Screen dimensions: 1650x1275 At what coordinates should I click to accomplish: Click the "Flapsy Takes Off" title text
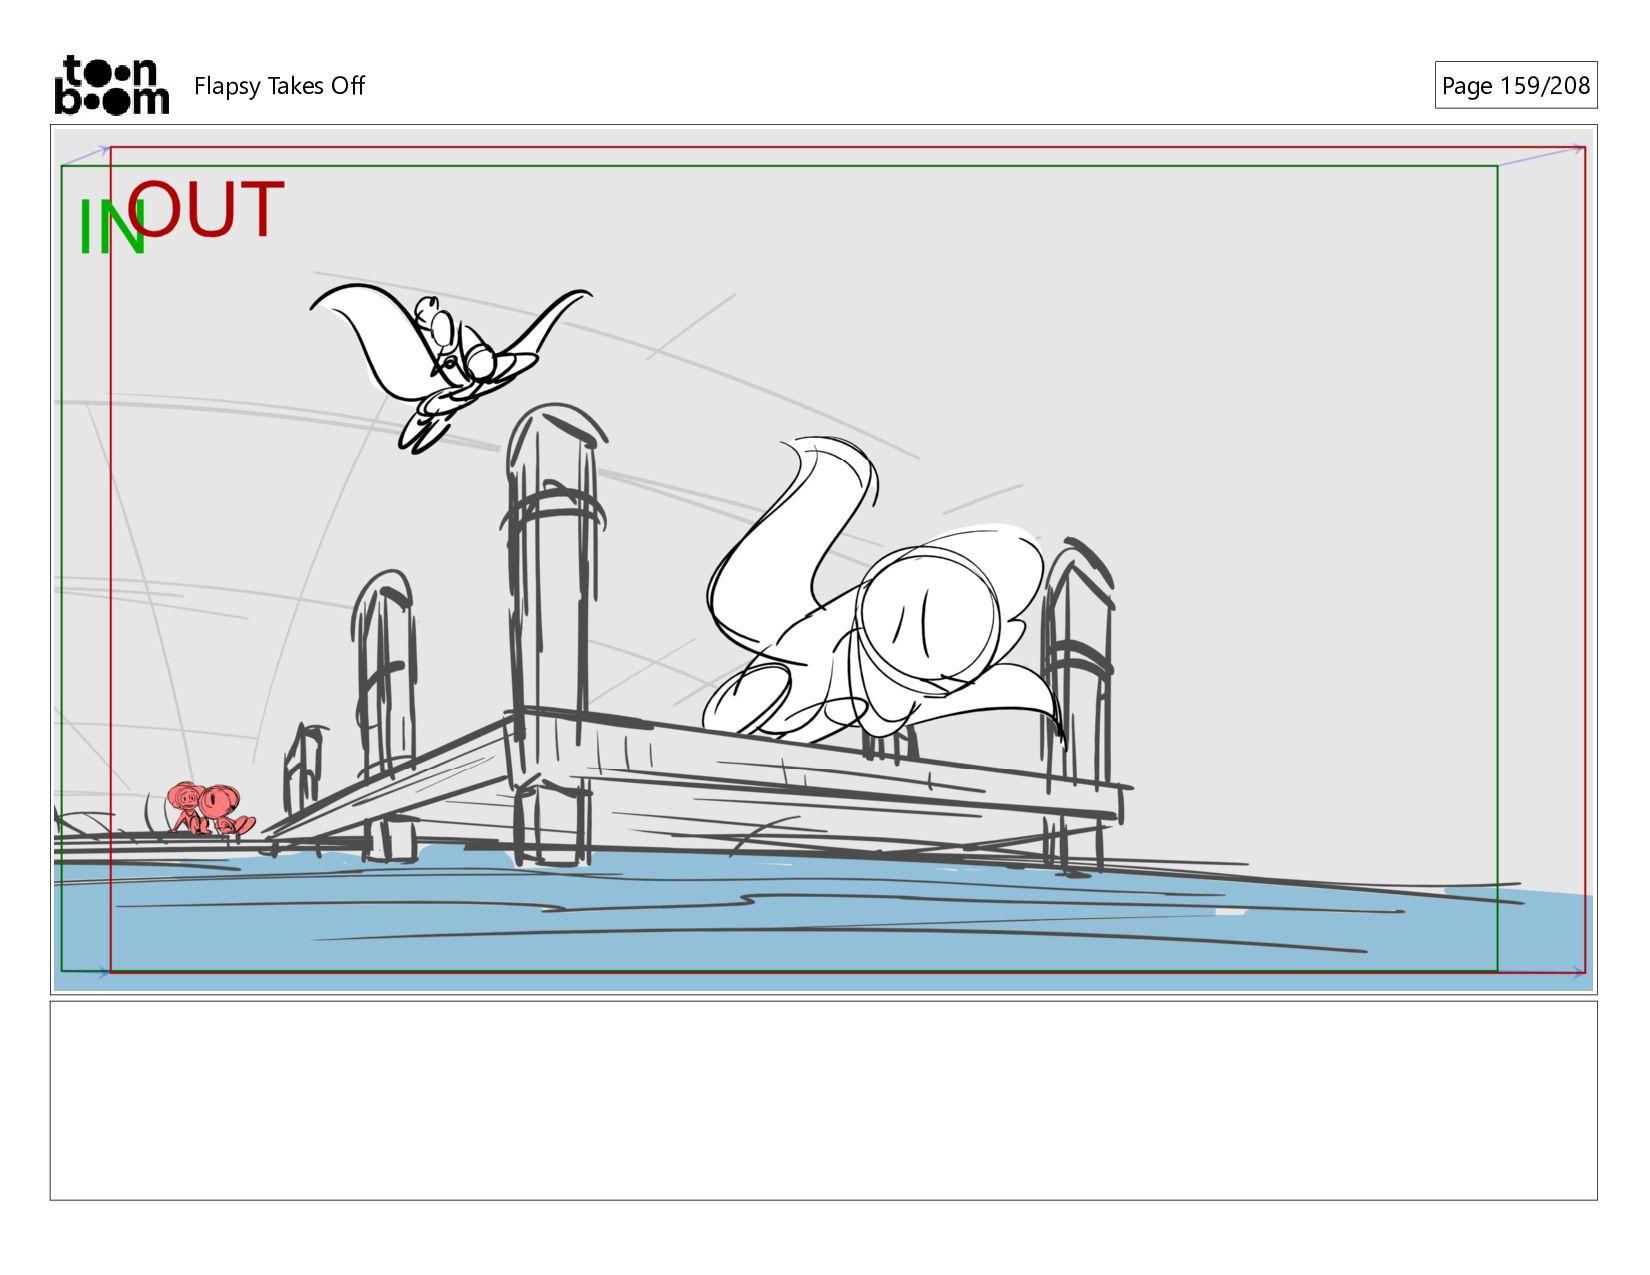(279, 86)
